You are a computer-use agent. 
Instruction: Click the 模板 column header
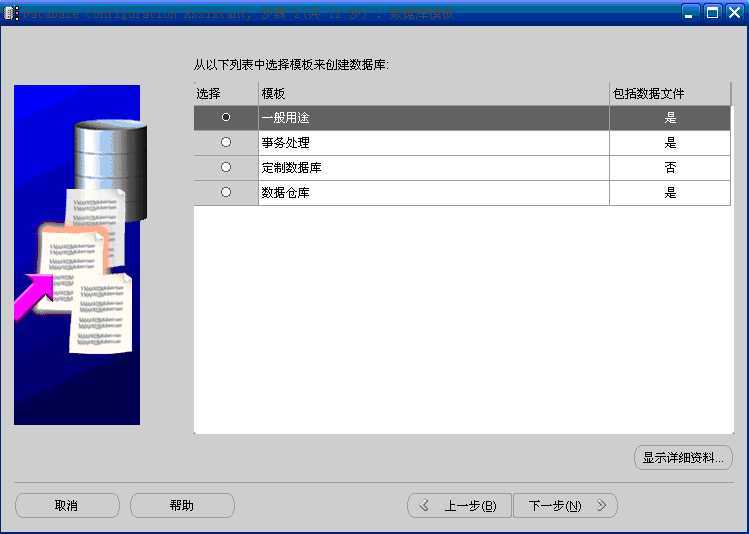pyautogui.click(x=434, y=94)
